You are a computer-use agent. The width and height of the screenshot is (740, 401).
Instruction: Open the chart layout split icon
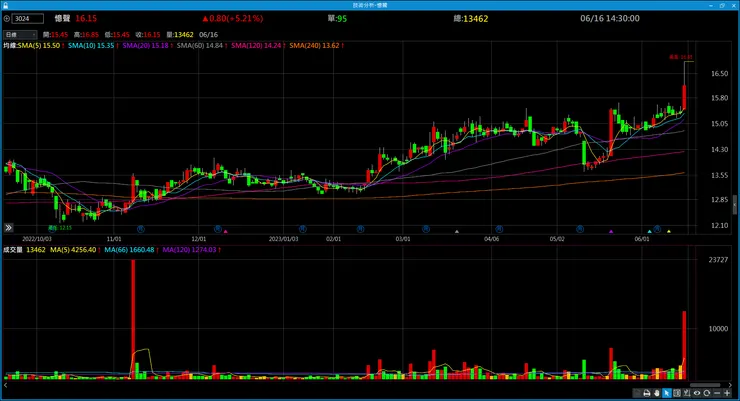click(x=677, y=393)
